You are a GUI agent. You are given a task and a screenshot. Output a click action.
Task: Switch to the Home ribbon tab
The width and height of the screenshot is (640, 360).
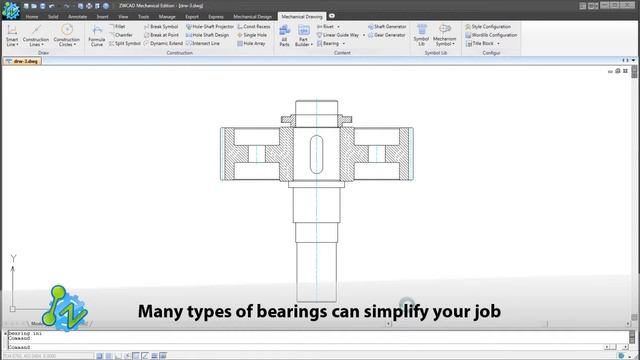pos(32,17)
